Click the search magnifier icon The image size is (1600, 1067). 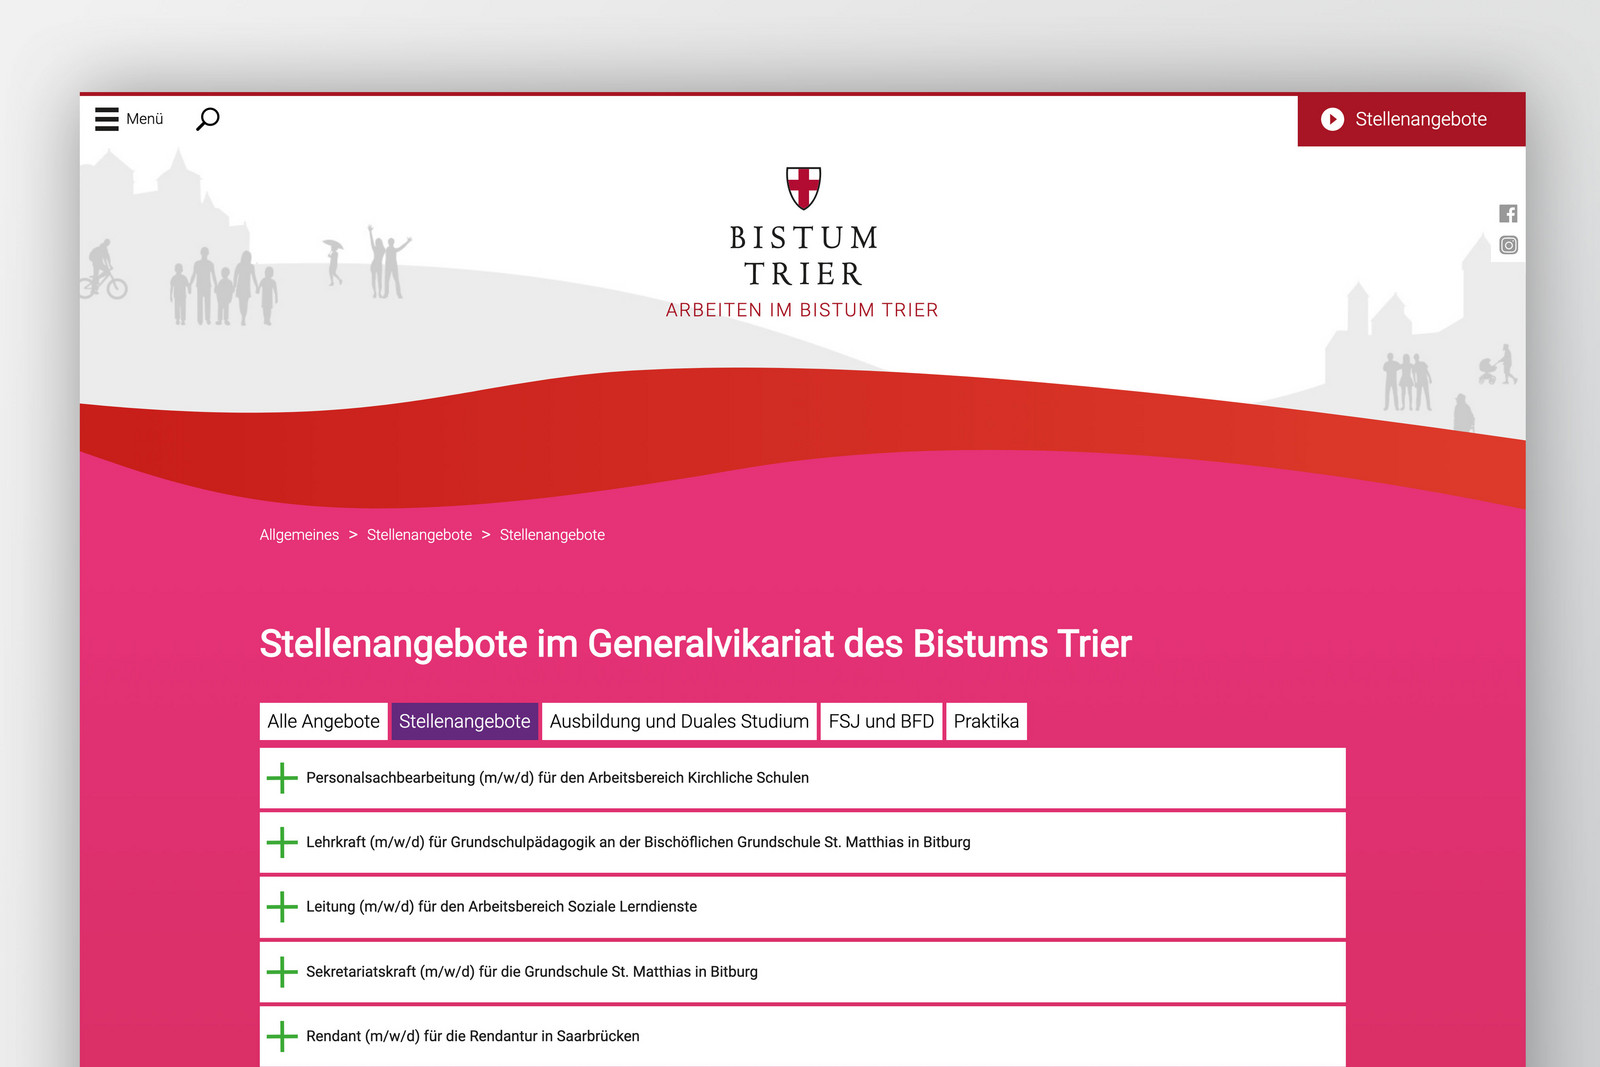coord(207,119)
